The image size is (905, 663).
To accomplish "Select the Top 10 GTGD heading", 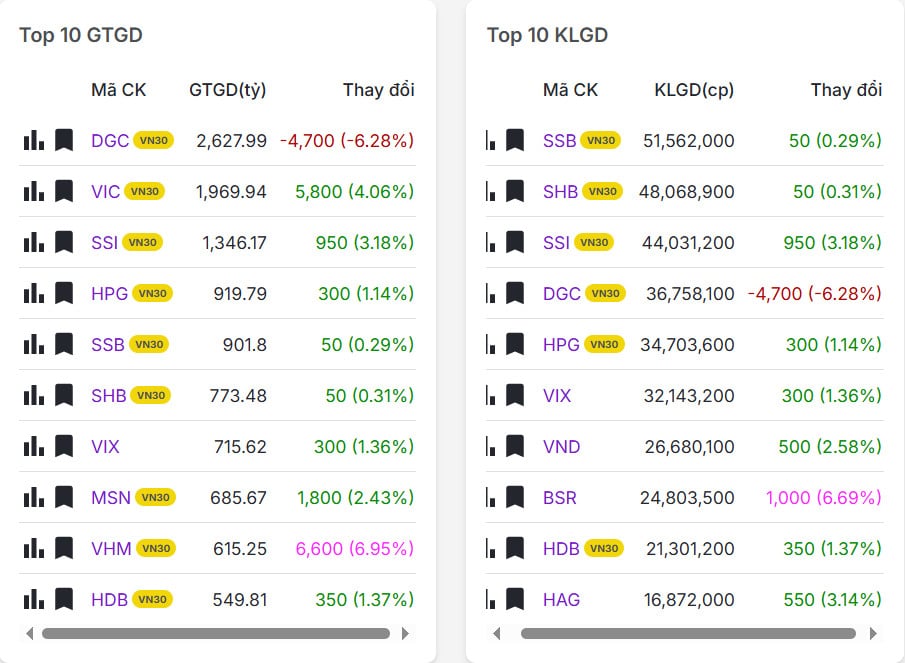I will (x=80, y=35).
